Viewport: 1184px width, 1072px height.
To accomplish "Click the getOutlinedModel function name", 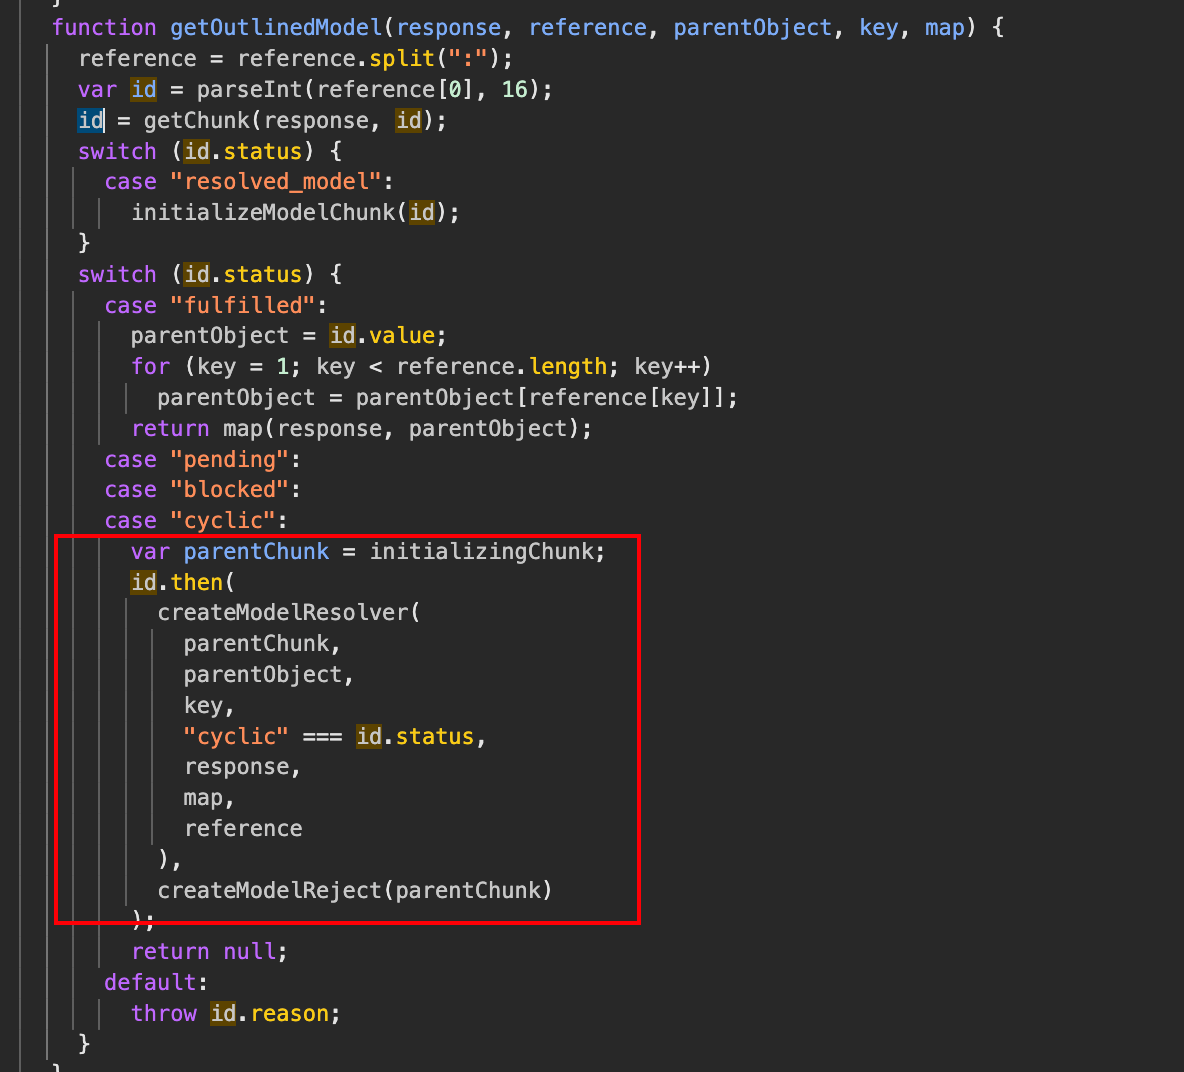I will [276, 27].
